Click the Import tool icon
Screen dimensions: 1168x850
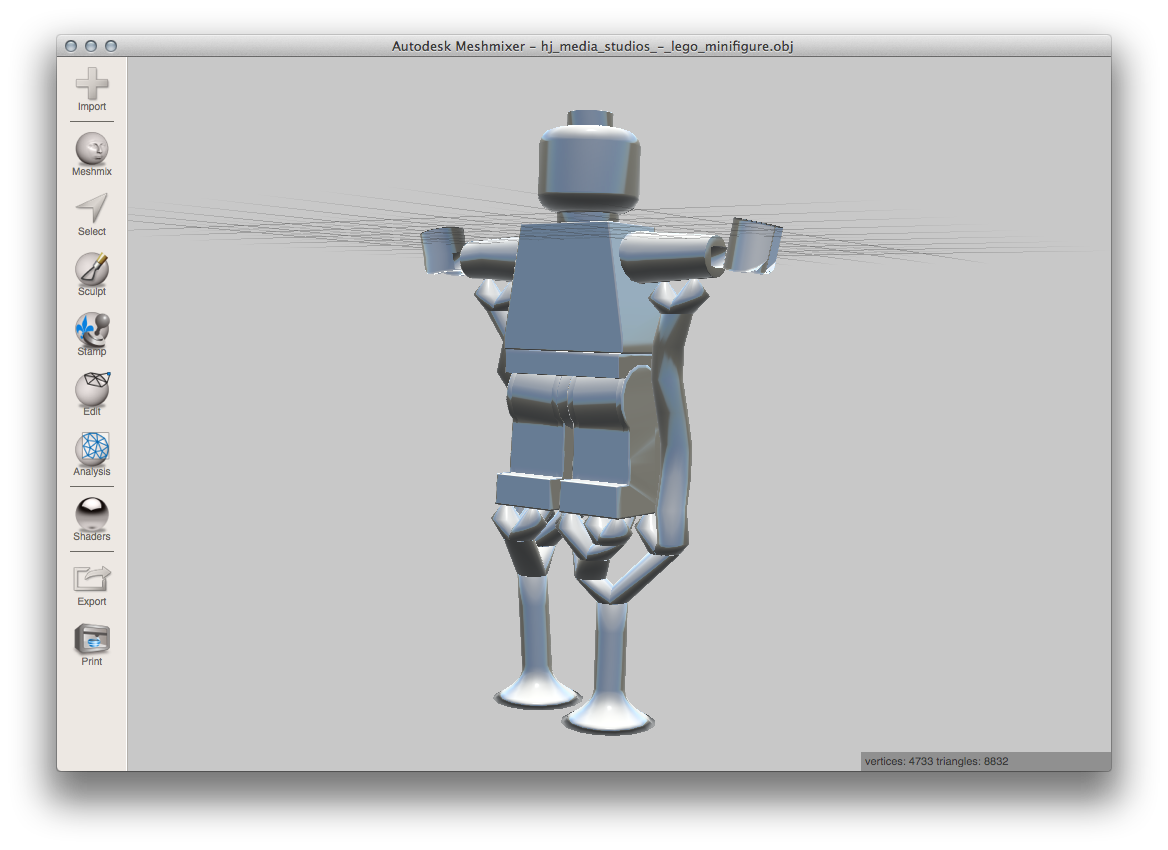[x=91, y=85]
